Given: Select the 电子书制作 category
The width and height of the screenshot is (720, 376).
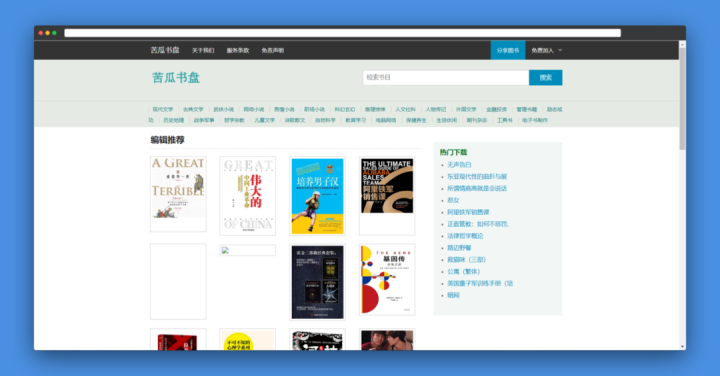Looking at the screenshot, I should [534, 120].
